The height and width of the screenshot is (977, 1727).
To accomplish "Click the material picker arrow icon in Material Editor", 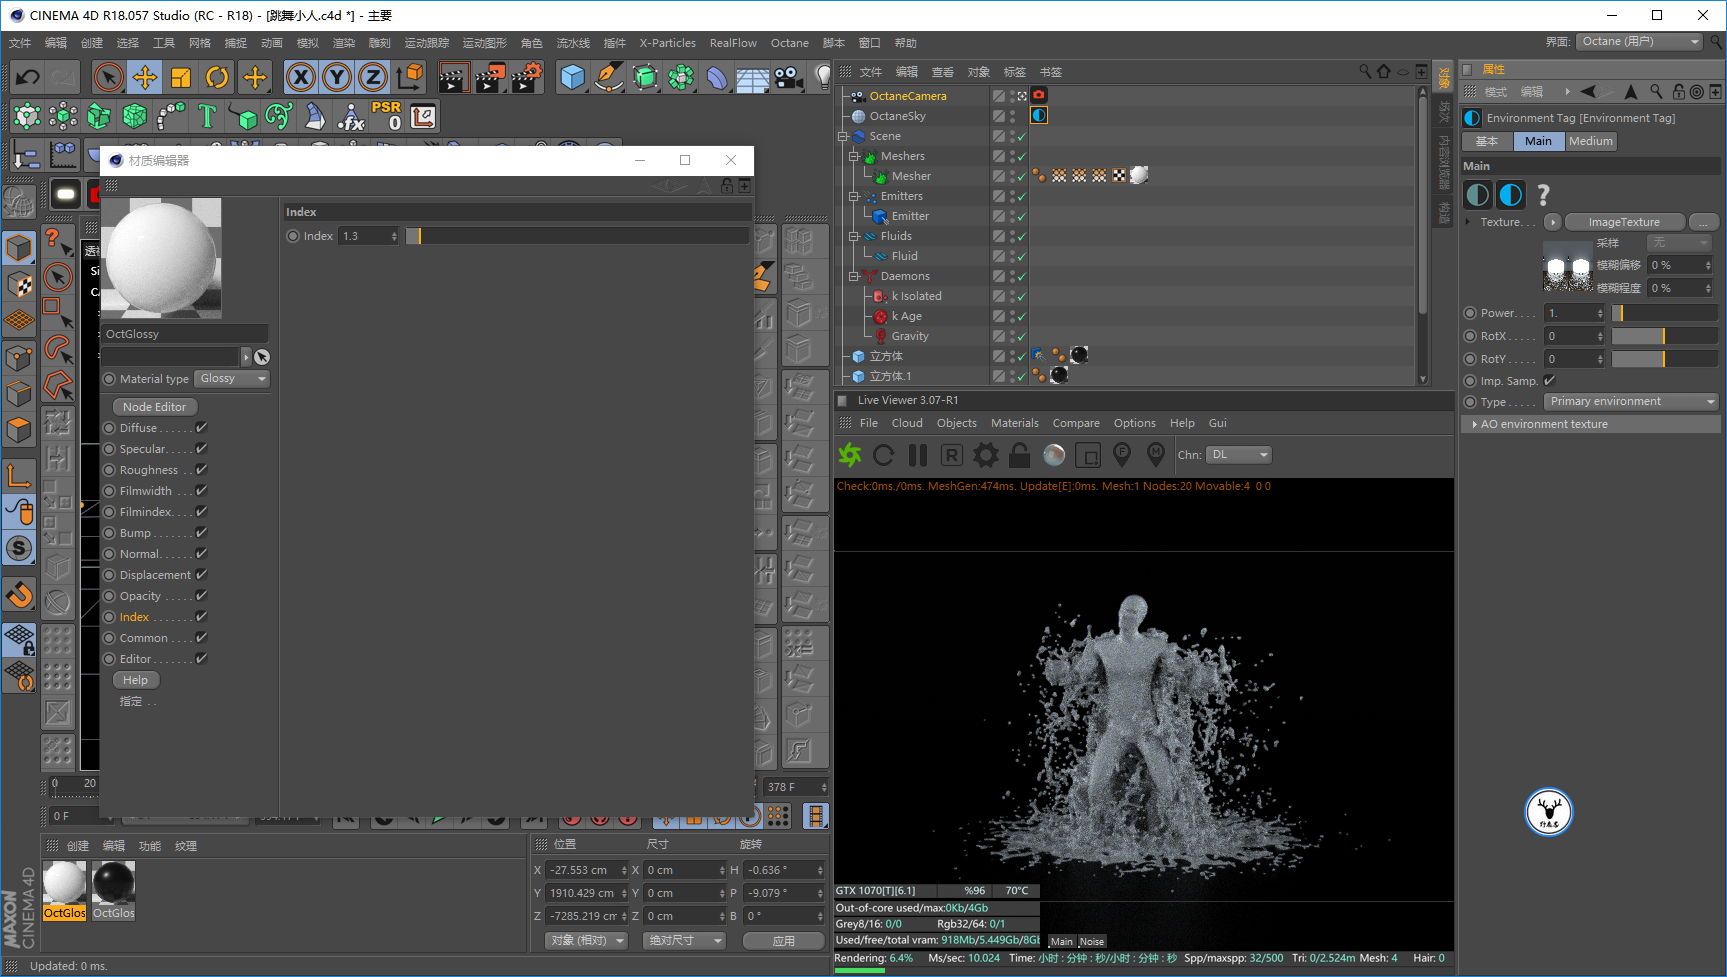I will click(x=262, y=357).
